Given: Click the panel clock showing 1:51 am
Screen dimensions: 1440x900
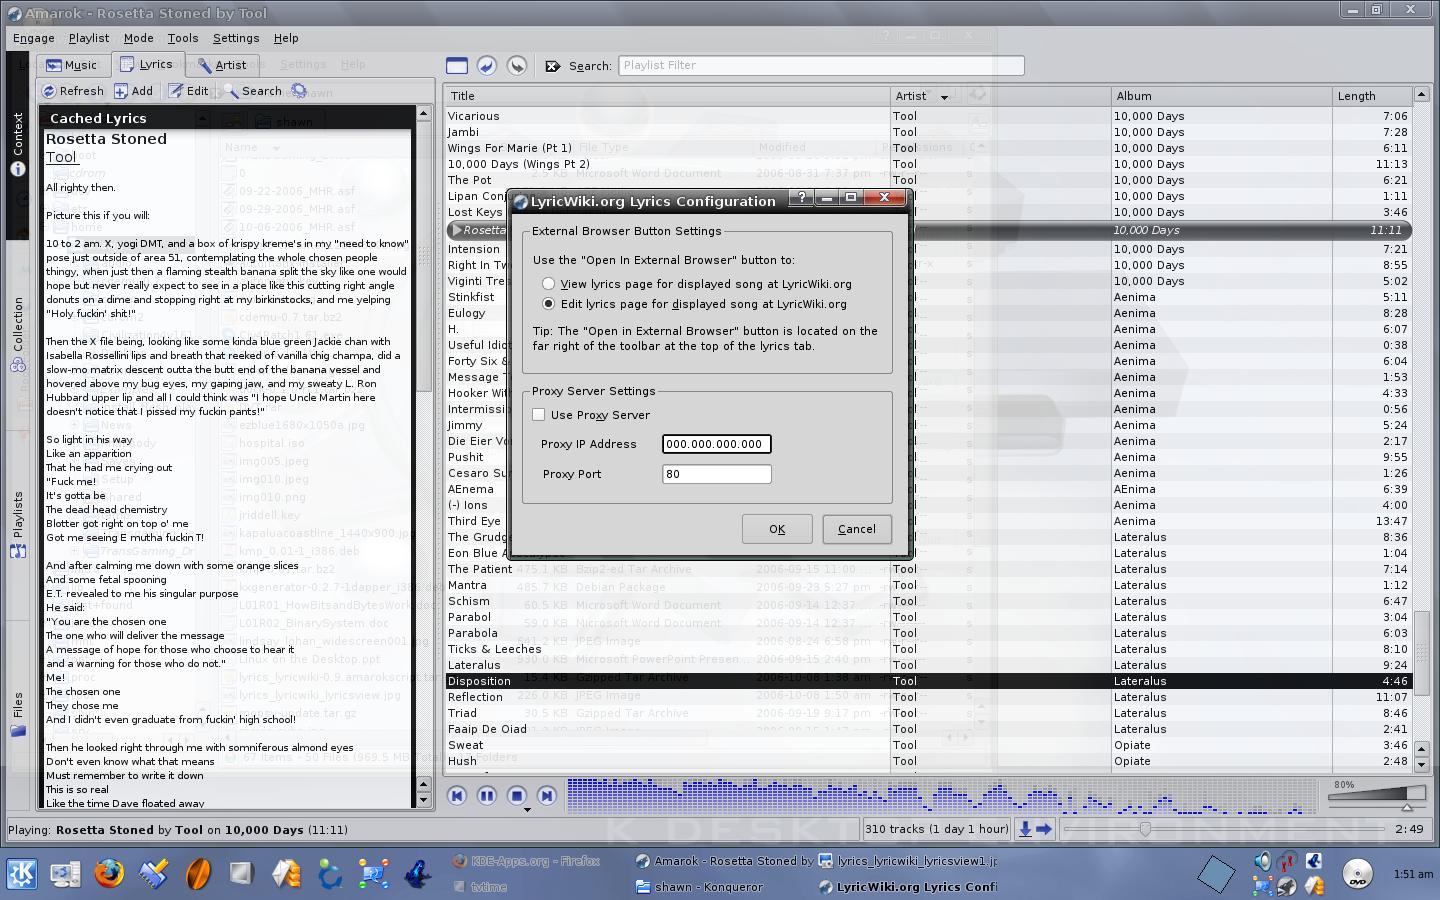Looking at the screenshot, I should (1412, 874).
